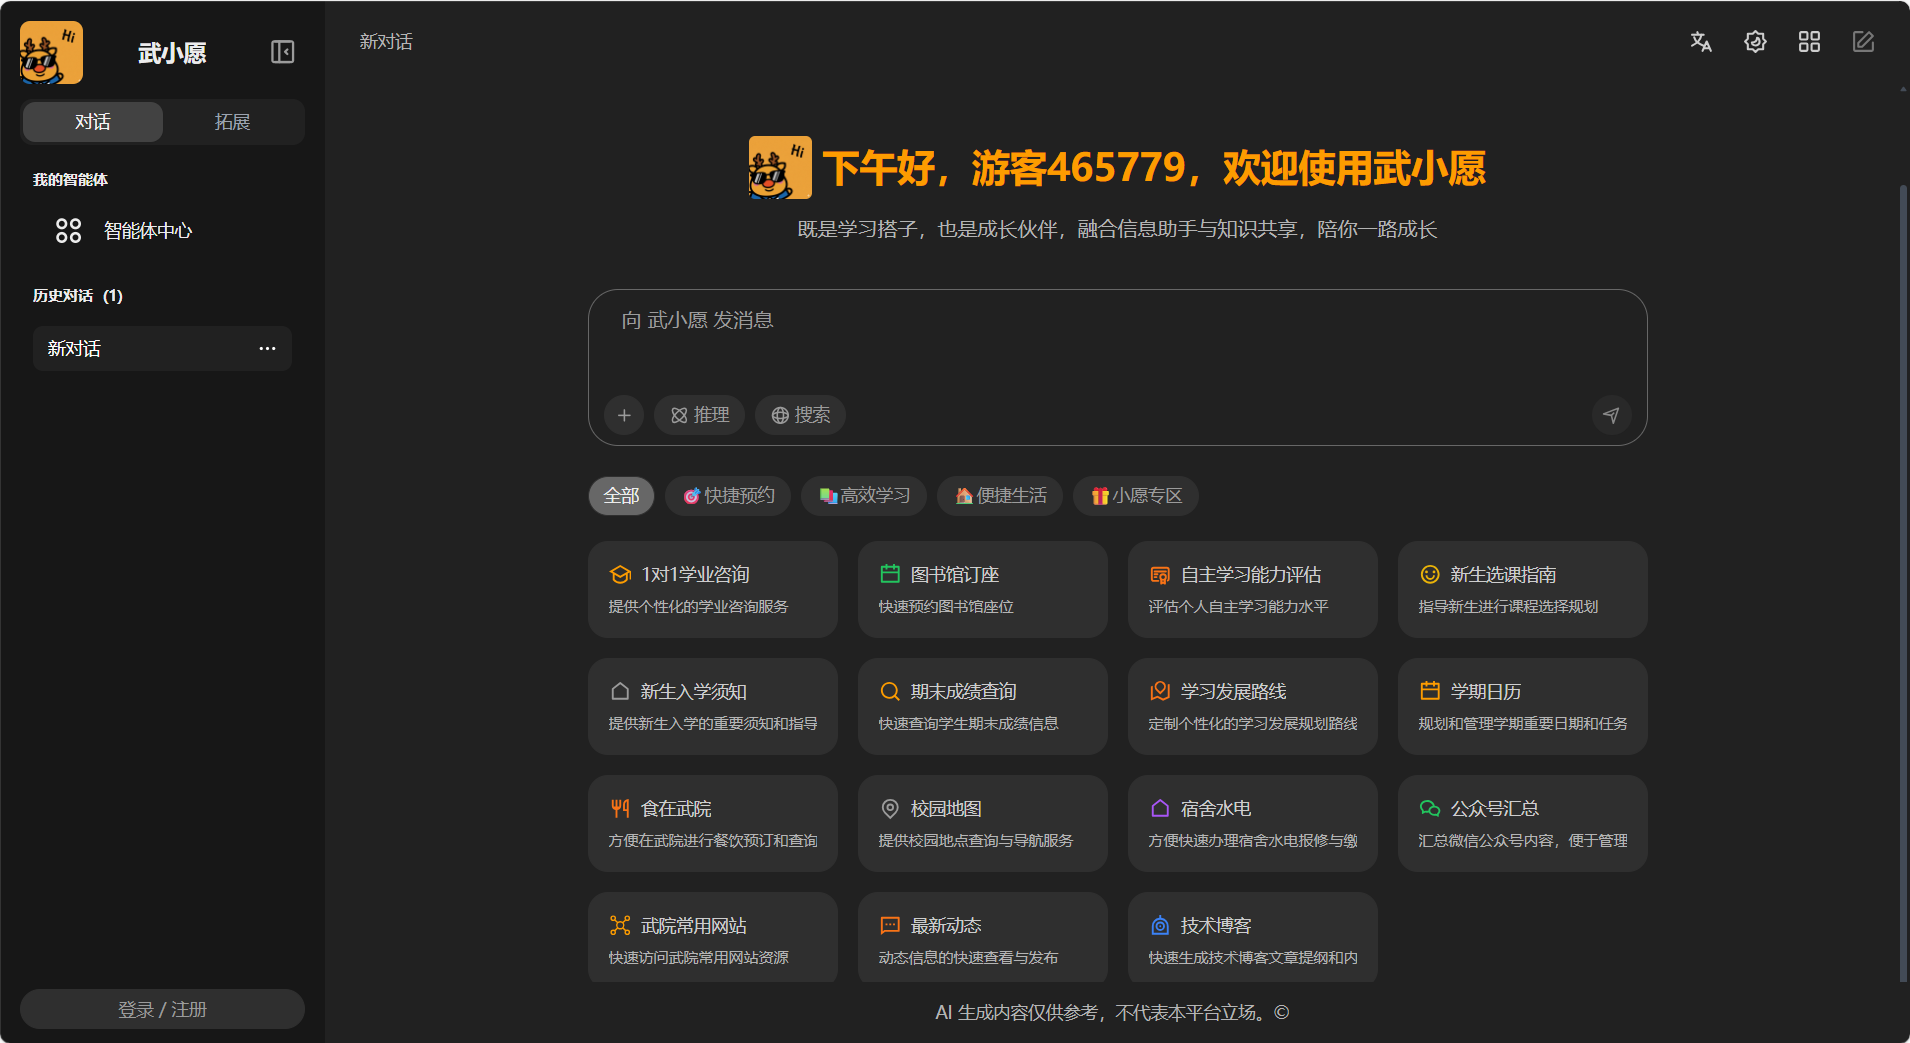The image size is (1910, 1043).
Task: Click the four-square apps grid icon
Action: click(1809, 42)
